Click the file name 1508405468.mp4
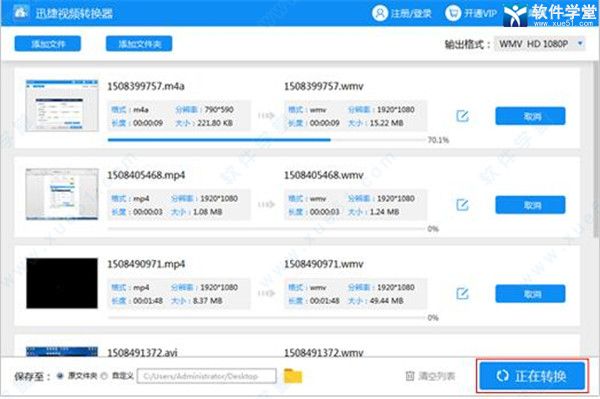This screenshot has width=600, height=399. point(146,175)
